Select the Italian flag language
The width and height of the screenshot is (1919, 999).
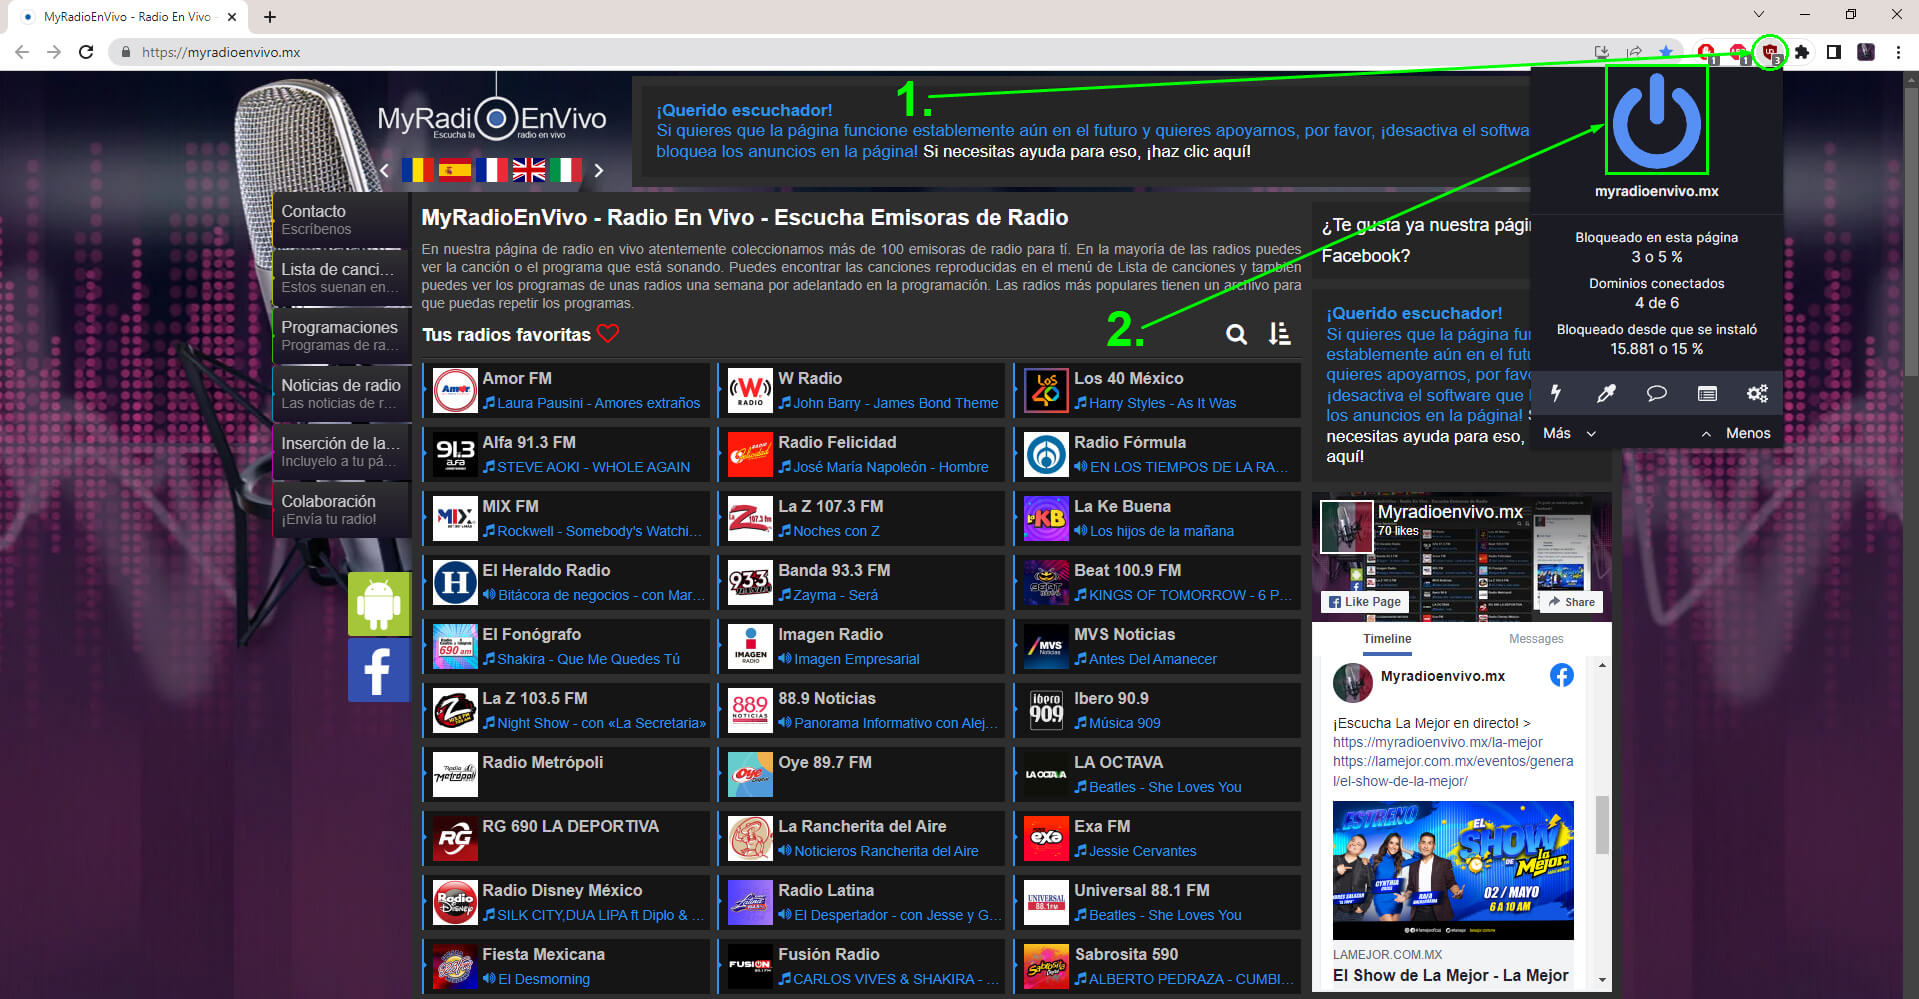coord(566,170)
